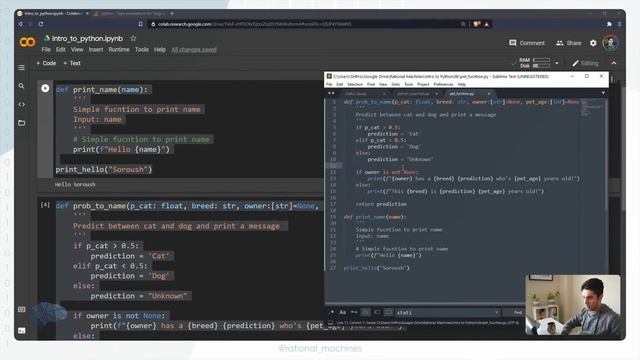Toggle wrap option in Sublime find bar

(x=366, y=313)
